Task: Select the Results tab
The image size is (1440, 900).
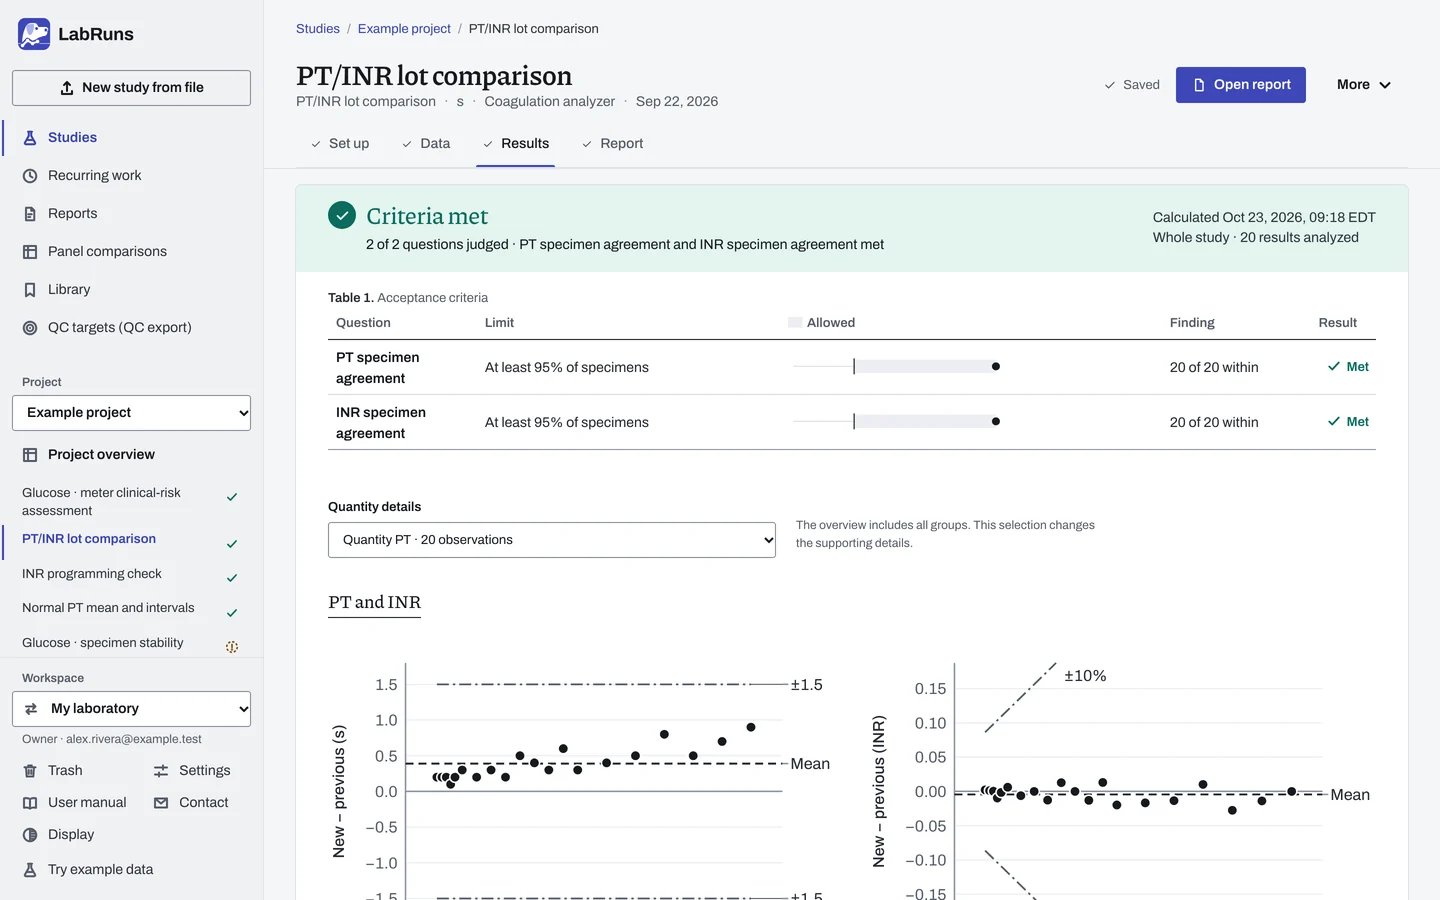Action: pos(516,144)
